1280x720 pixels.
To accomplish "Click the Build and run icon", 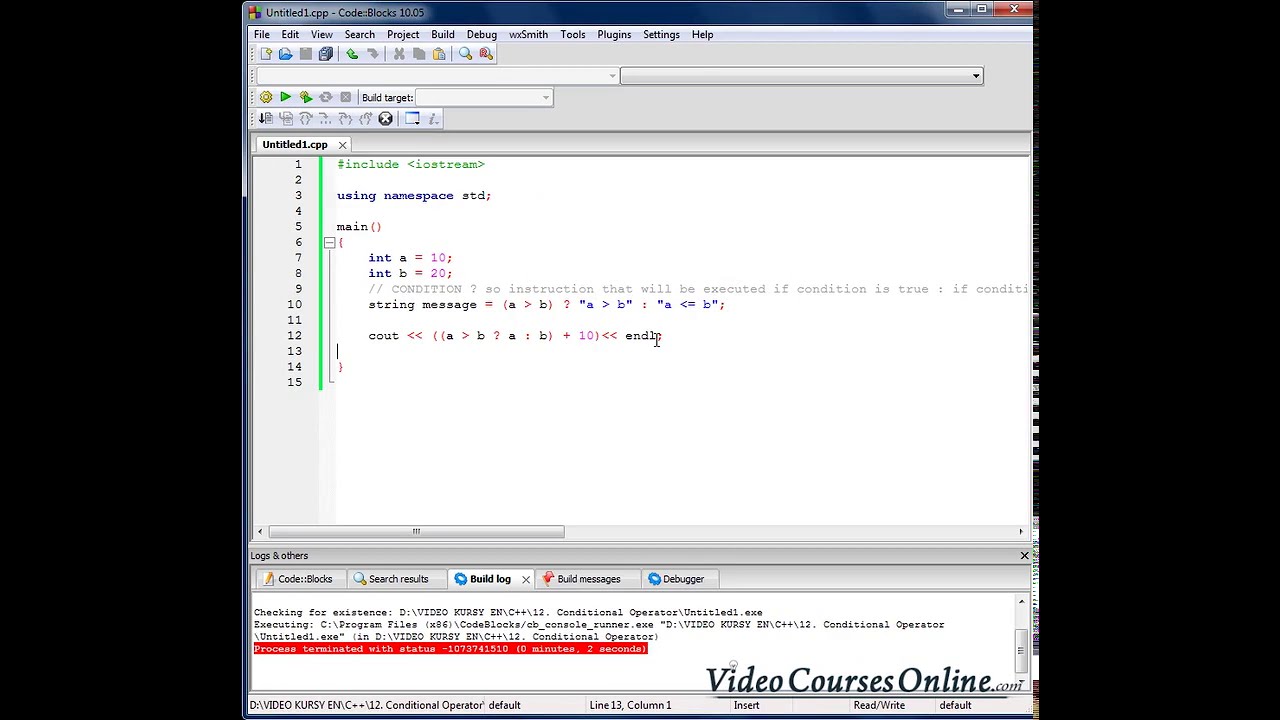I will 305,97.
